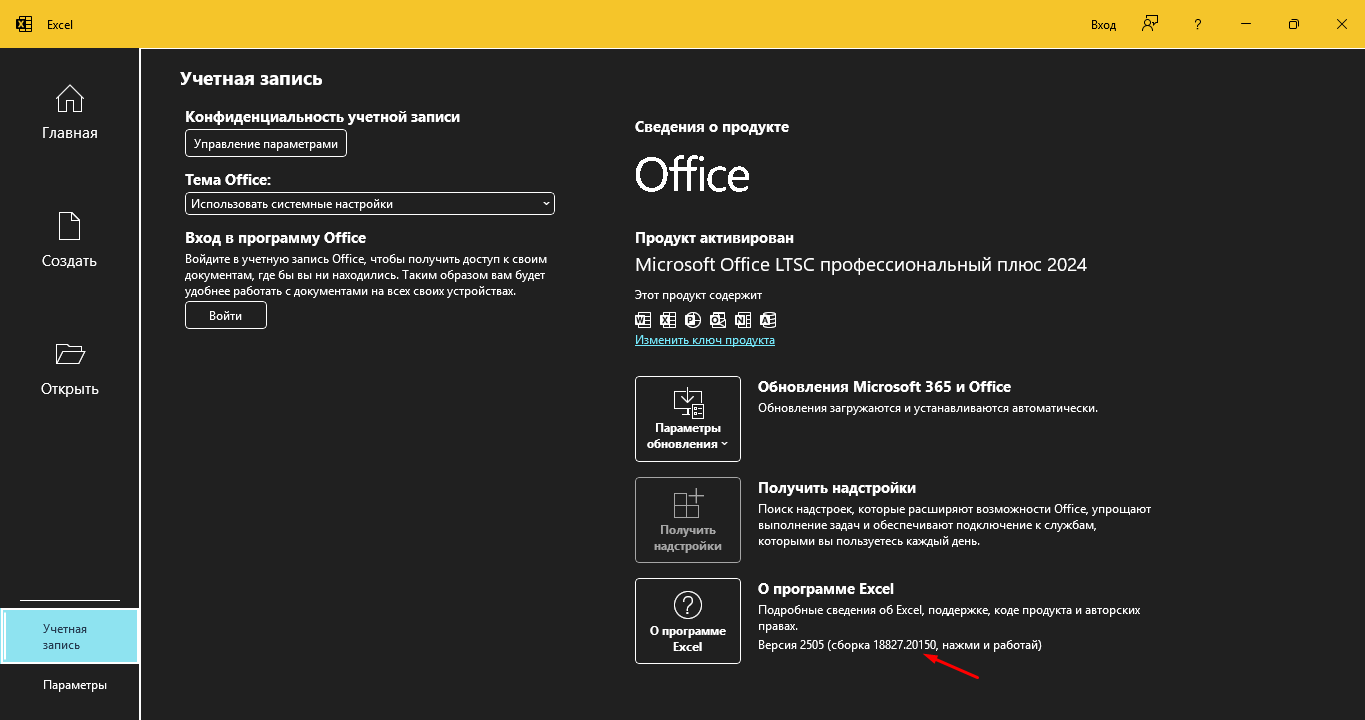This screenshot has height=720, width=1365.
Task: Open the Тема Office dropdown
Action: pyautogui.click(x=370, y=204)
